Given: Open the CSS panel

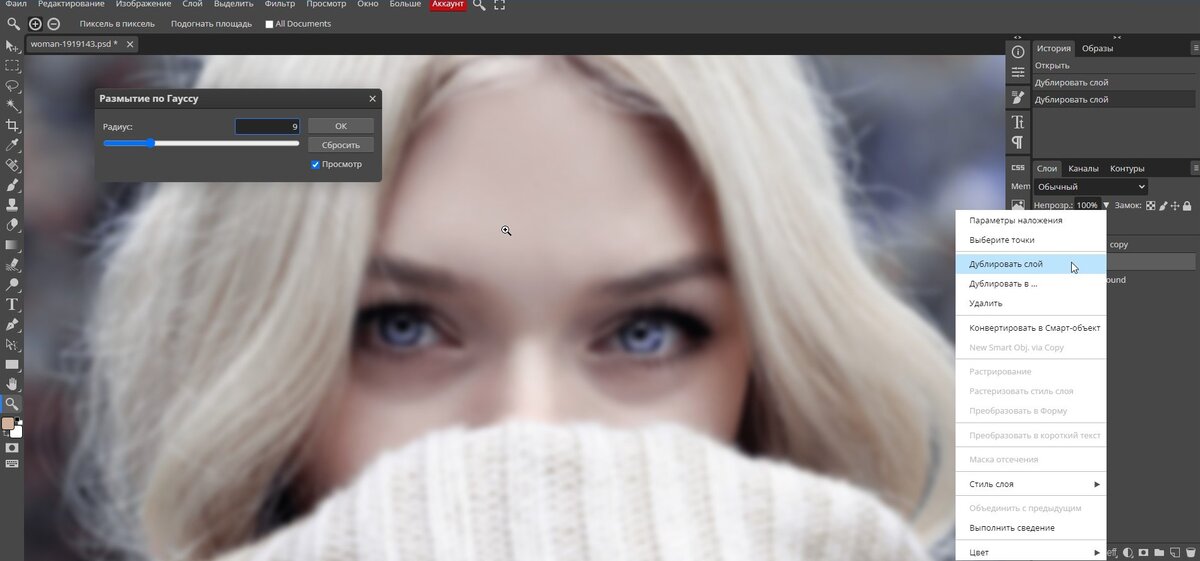Looking at the screenshot, I should 1018,167.
